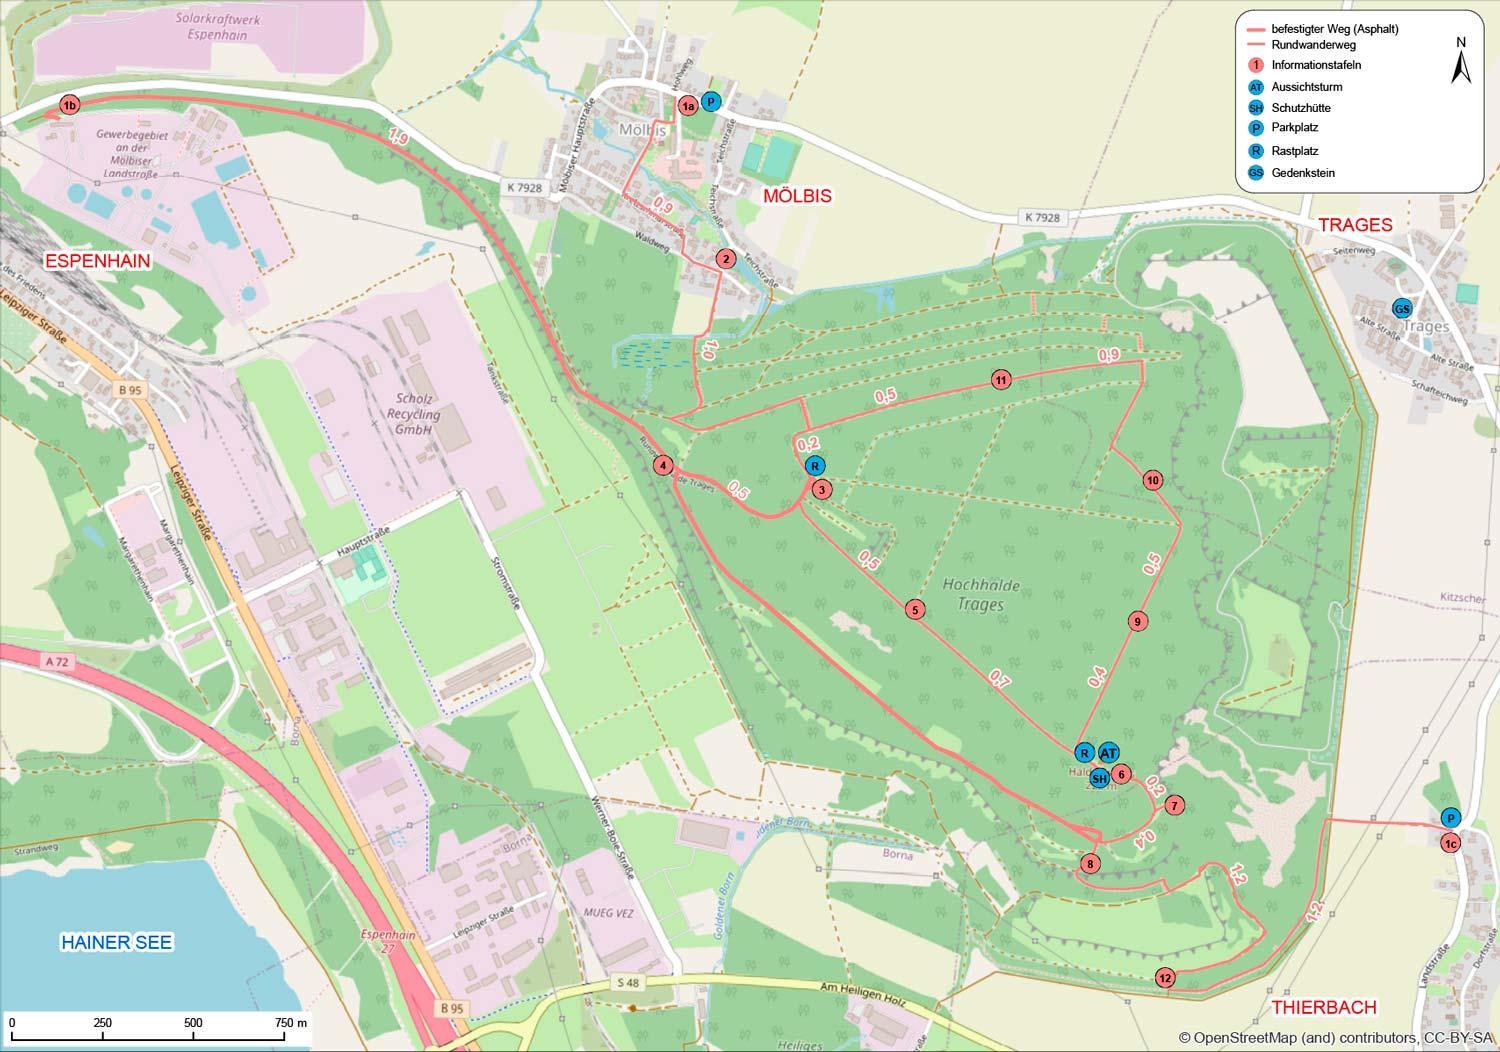The height and width of the screenshot is (1052, 1500).
Task: Select the MÖLBIS town label
Action: tap(797, 196)
